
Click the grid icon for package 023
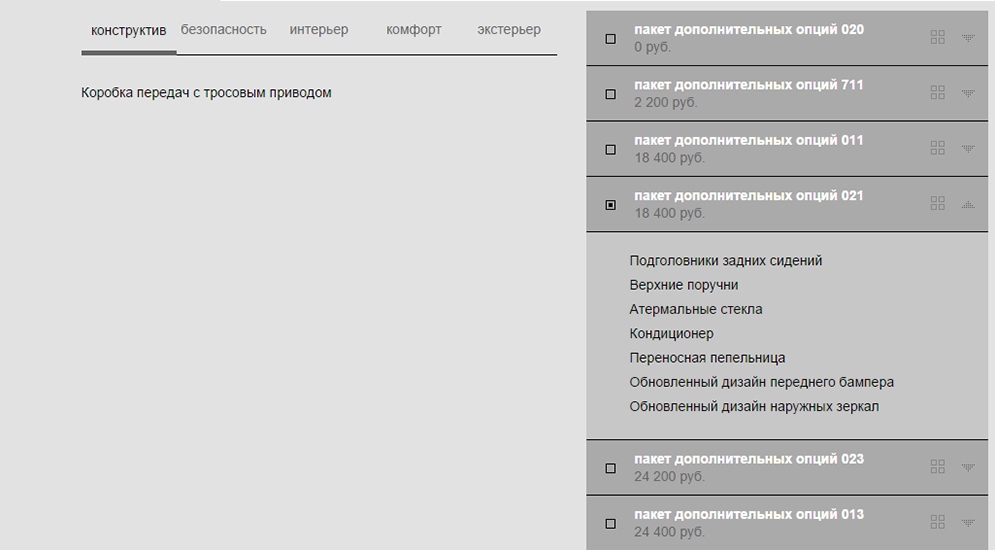(x=937, y=467)
